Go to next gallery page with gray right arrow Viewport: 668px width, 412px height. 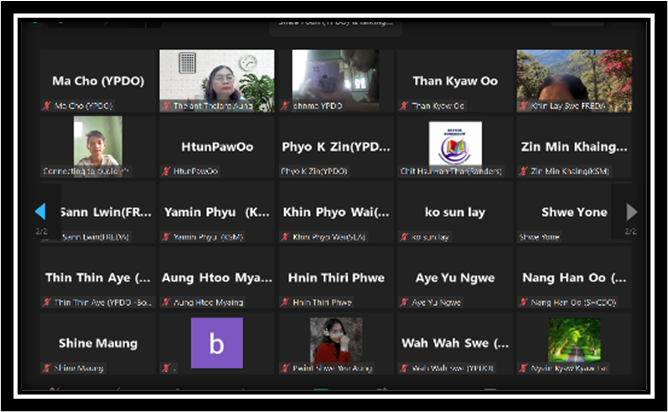tap(632, 212)
